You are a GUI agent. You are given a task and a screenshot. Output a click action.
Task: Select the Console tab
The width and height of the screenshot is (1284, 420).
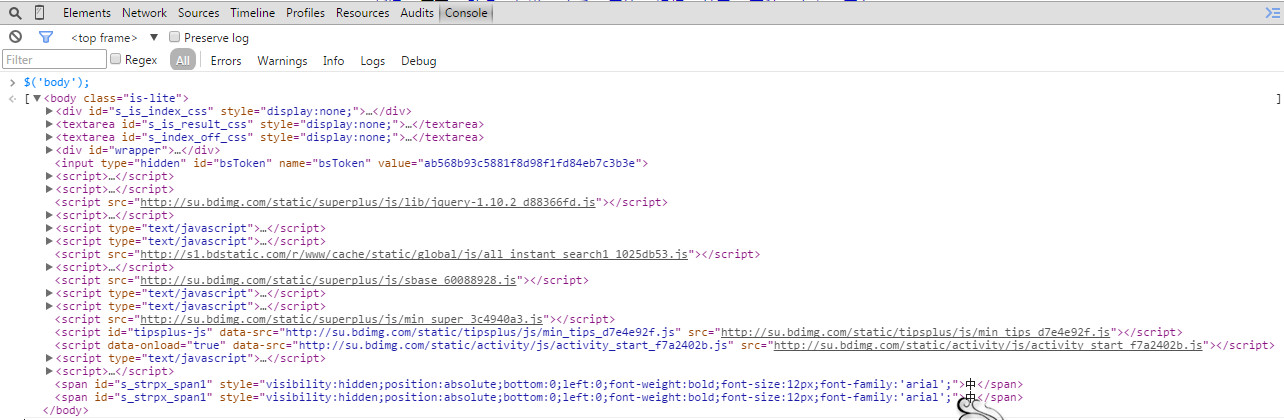tap(466, 13)
